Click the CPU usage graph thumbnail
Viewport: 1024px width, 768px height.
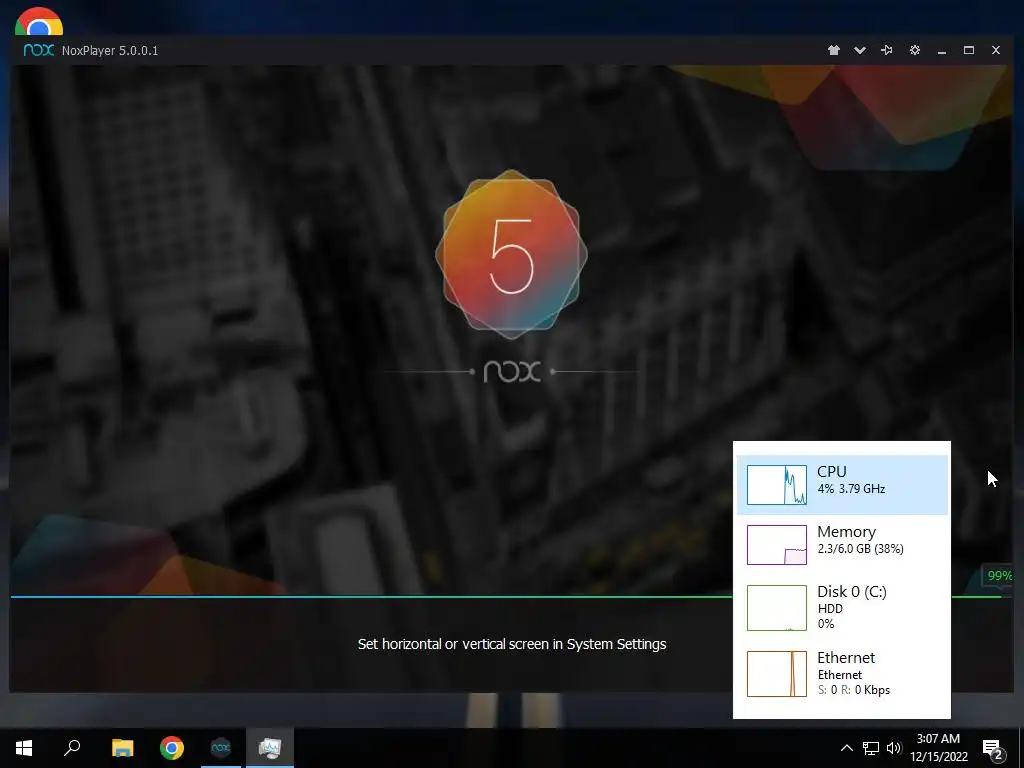tap(776, 485)
